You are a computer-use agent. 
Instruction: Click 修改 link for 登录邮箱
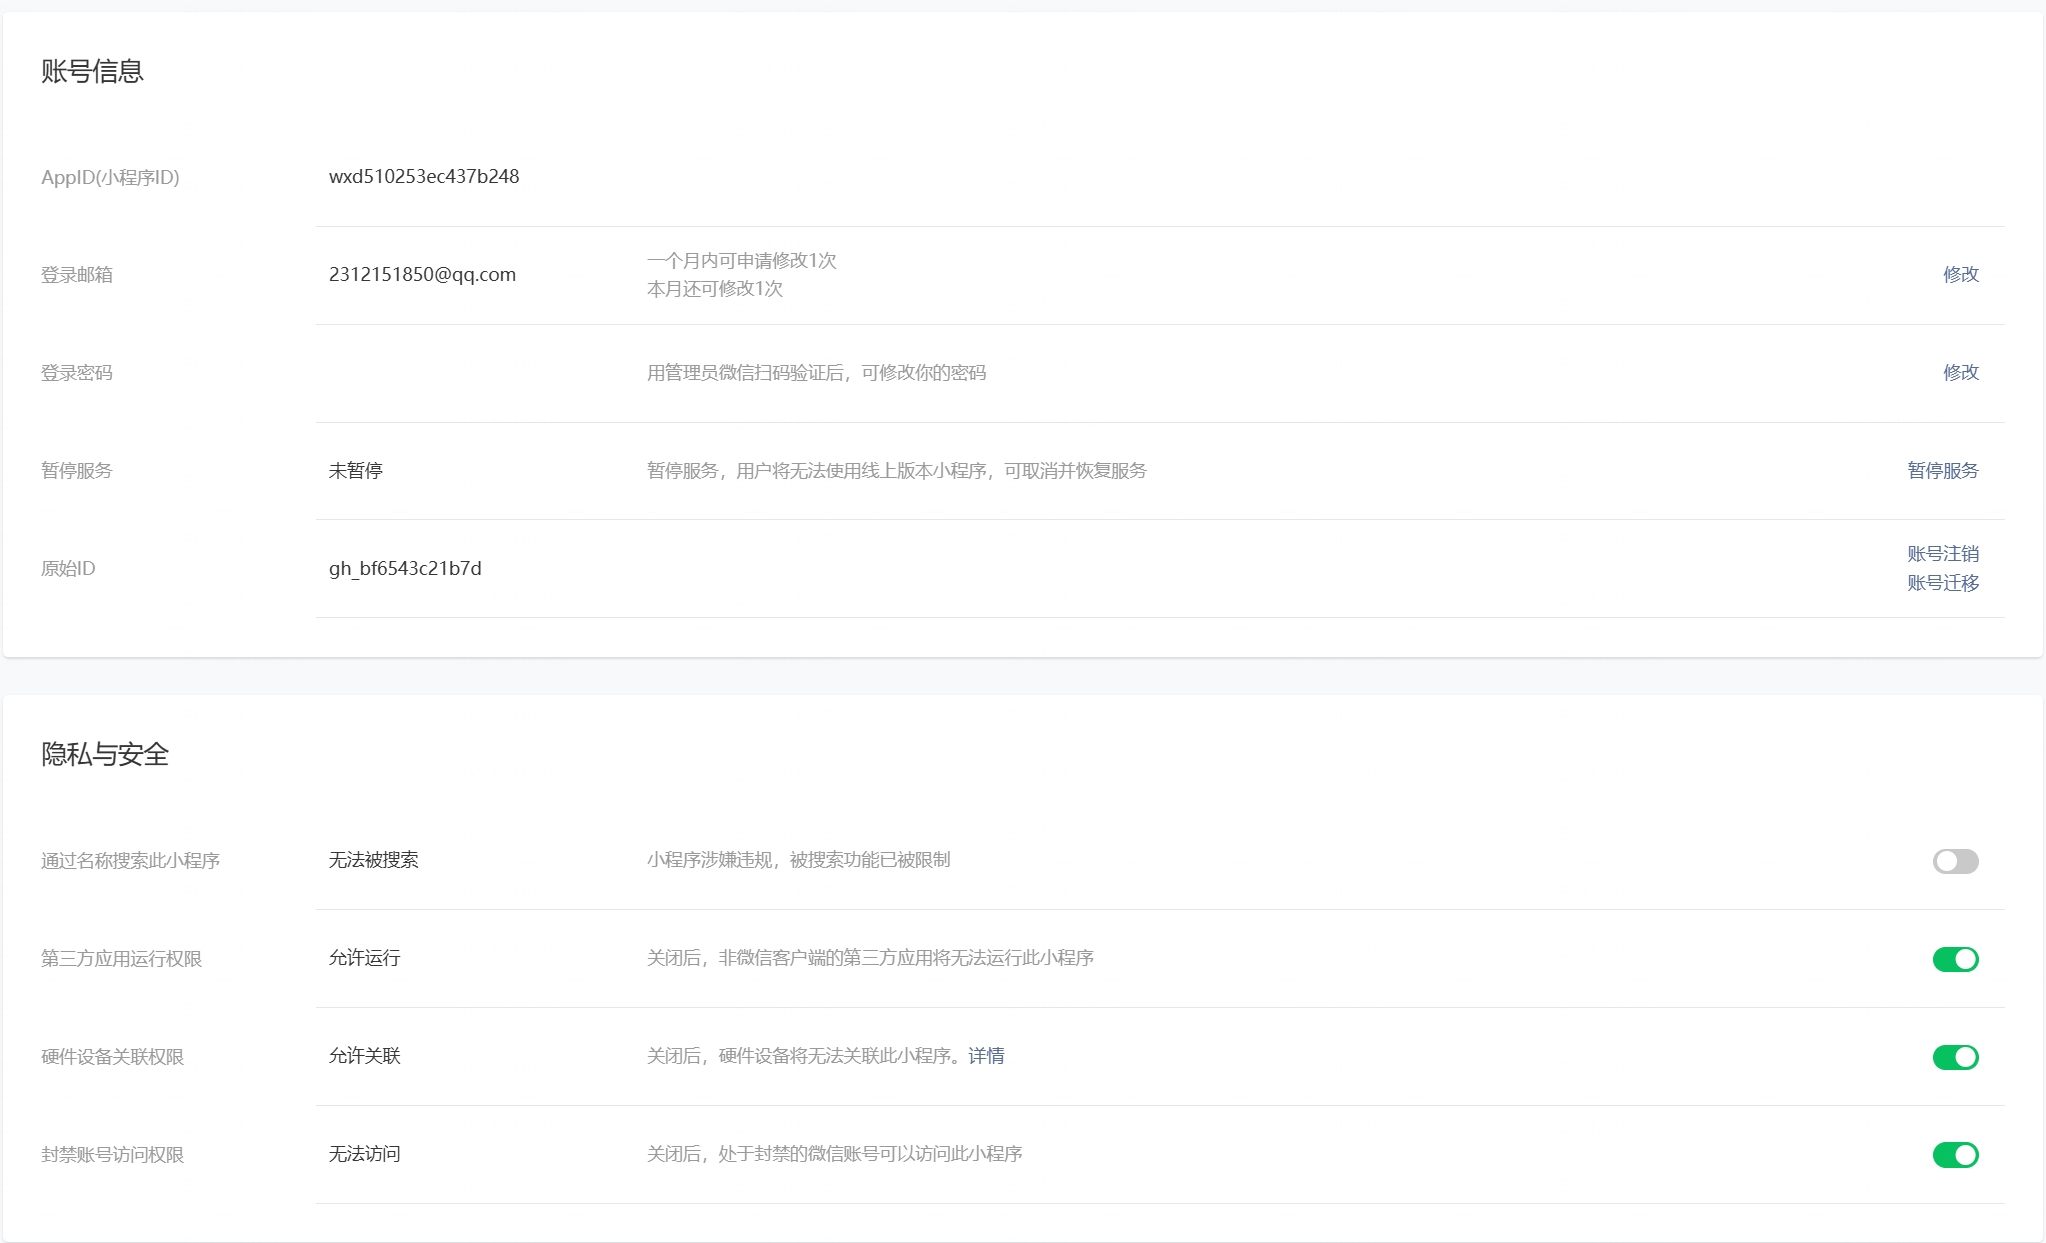coord(1960,274)
